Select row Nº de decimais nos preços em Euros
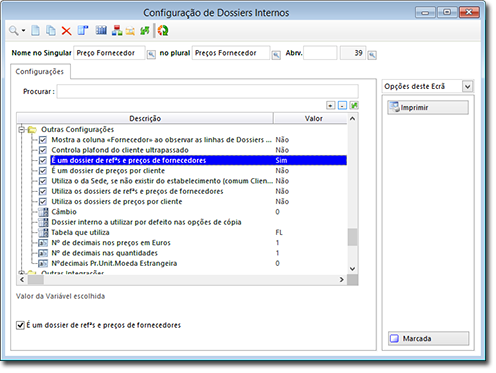The height and width of the screenshot is (373, 496). (x=111, y=243)
